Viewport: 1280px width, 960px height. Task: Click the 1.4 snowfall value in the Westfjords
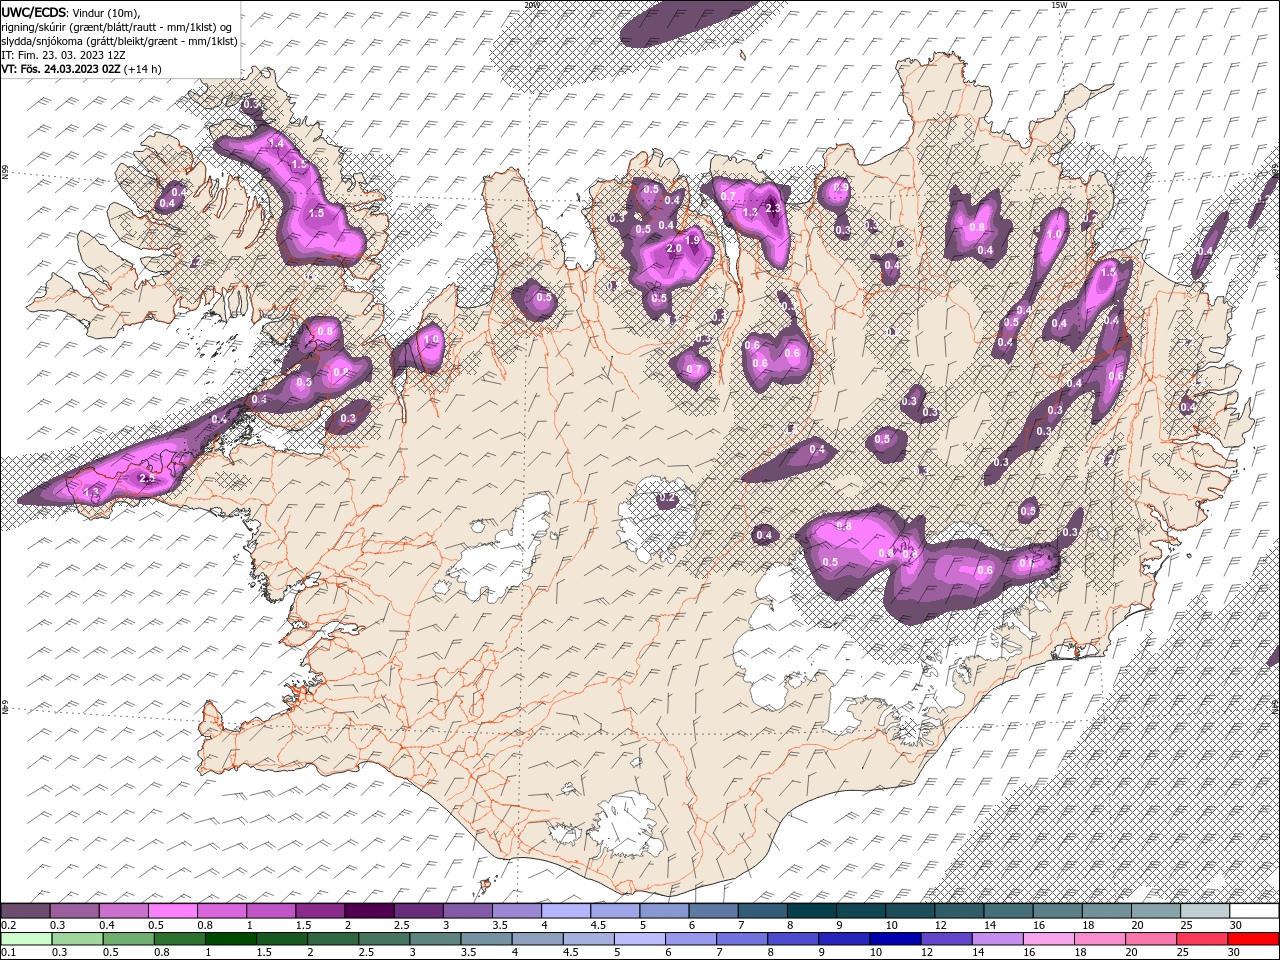tap(277, 144)
